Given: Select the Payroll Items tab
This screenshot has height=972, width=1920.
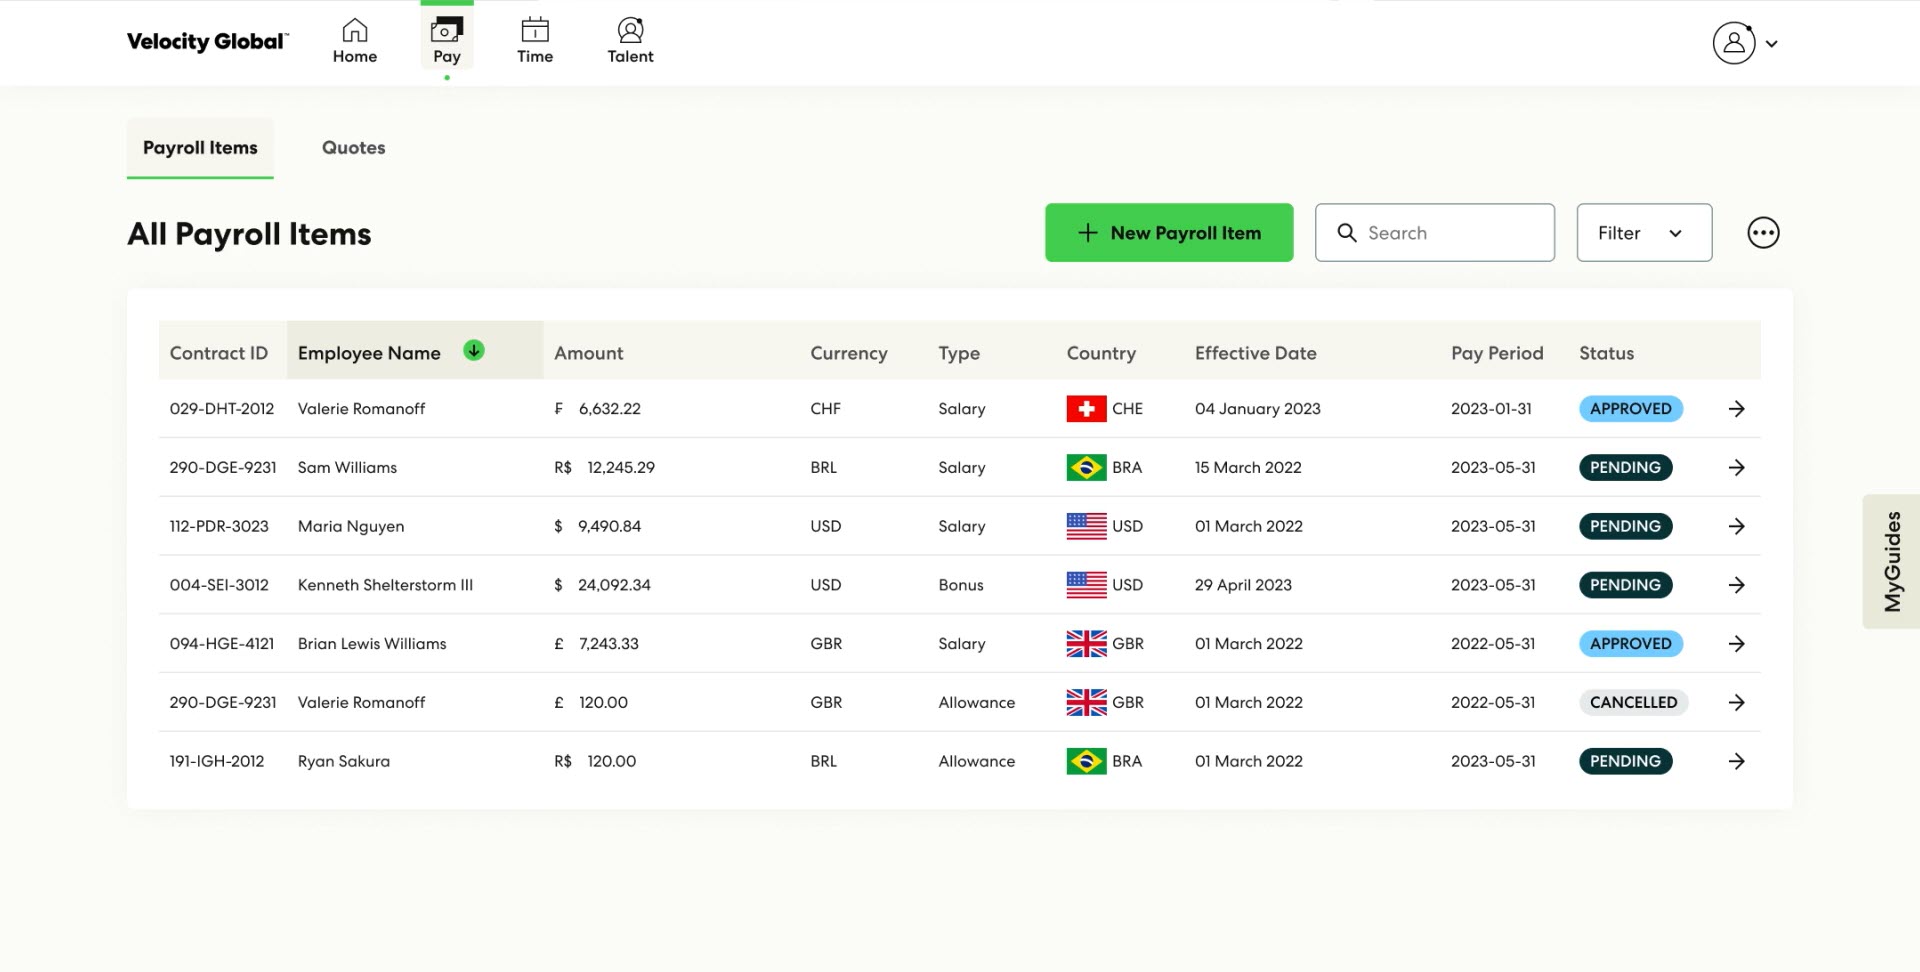Looking at the screenshot, I should coord(200,148).
